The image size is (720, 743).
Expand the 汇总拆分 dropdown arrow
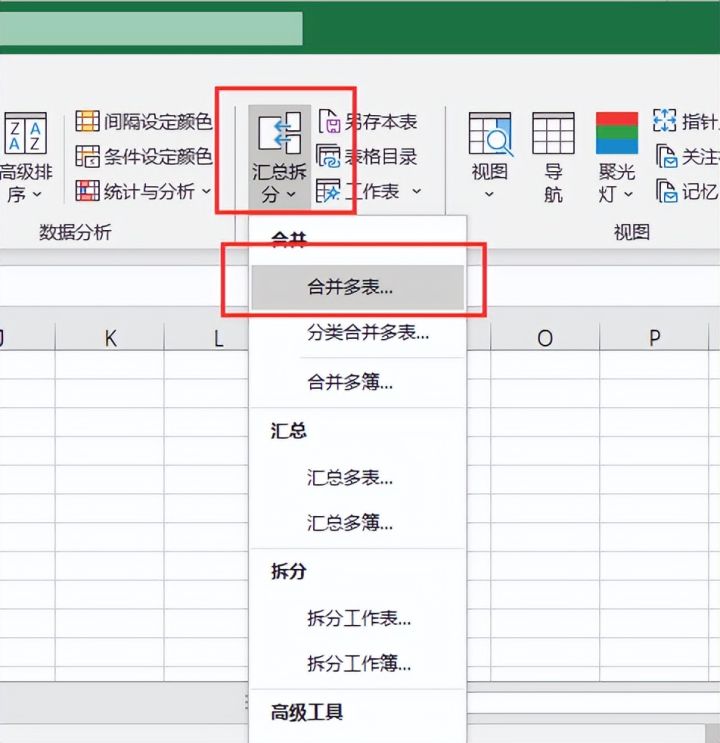tap(291, 194)
